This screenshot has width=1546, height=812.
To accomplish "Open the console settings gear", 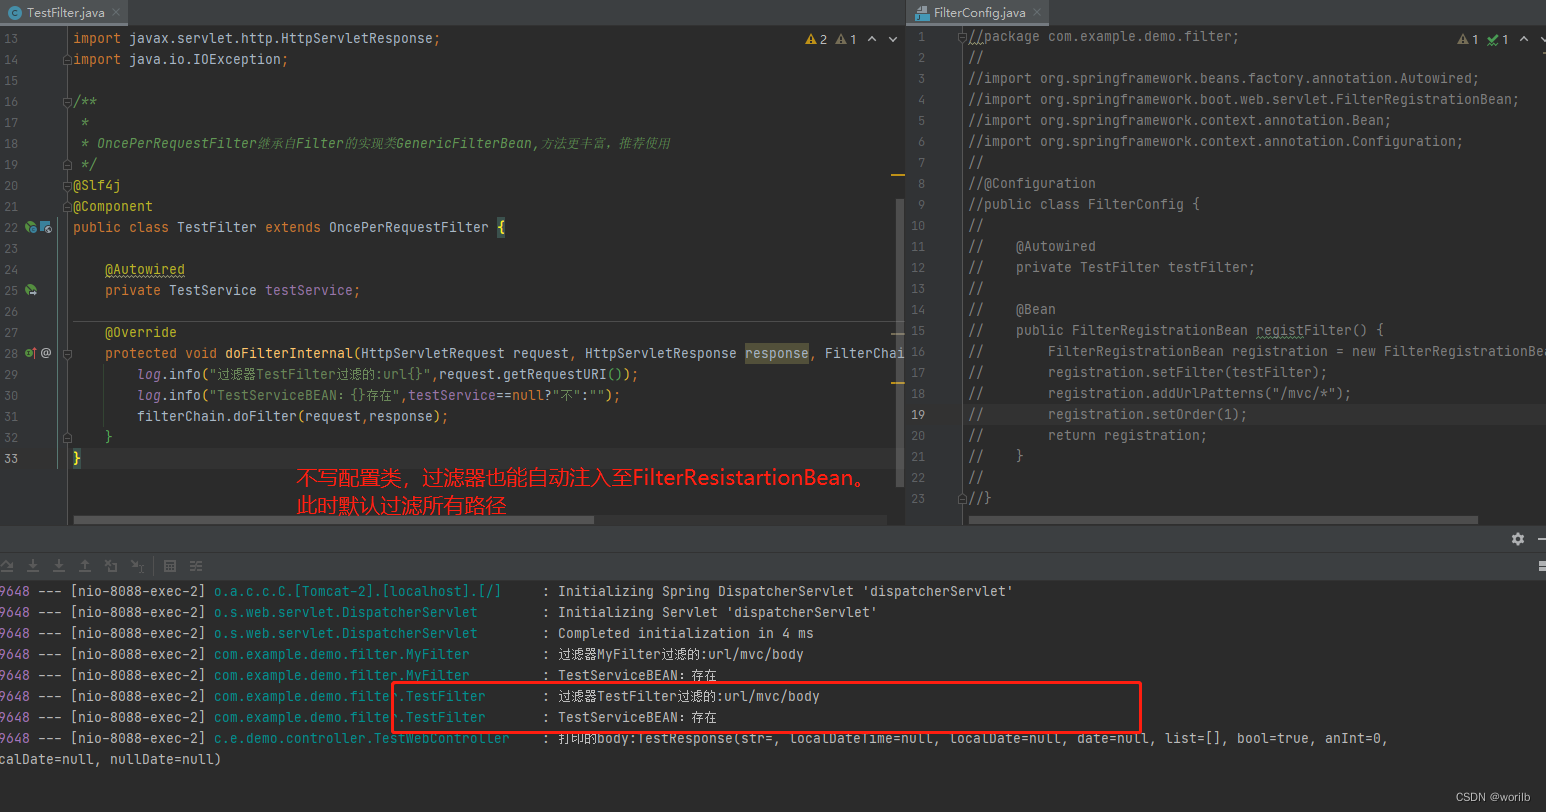I will pyautogui.click(x=1518, y=539).
